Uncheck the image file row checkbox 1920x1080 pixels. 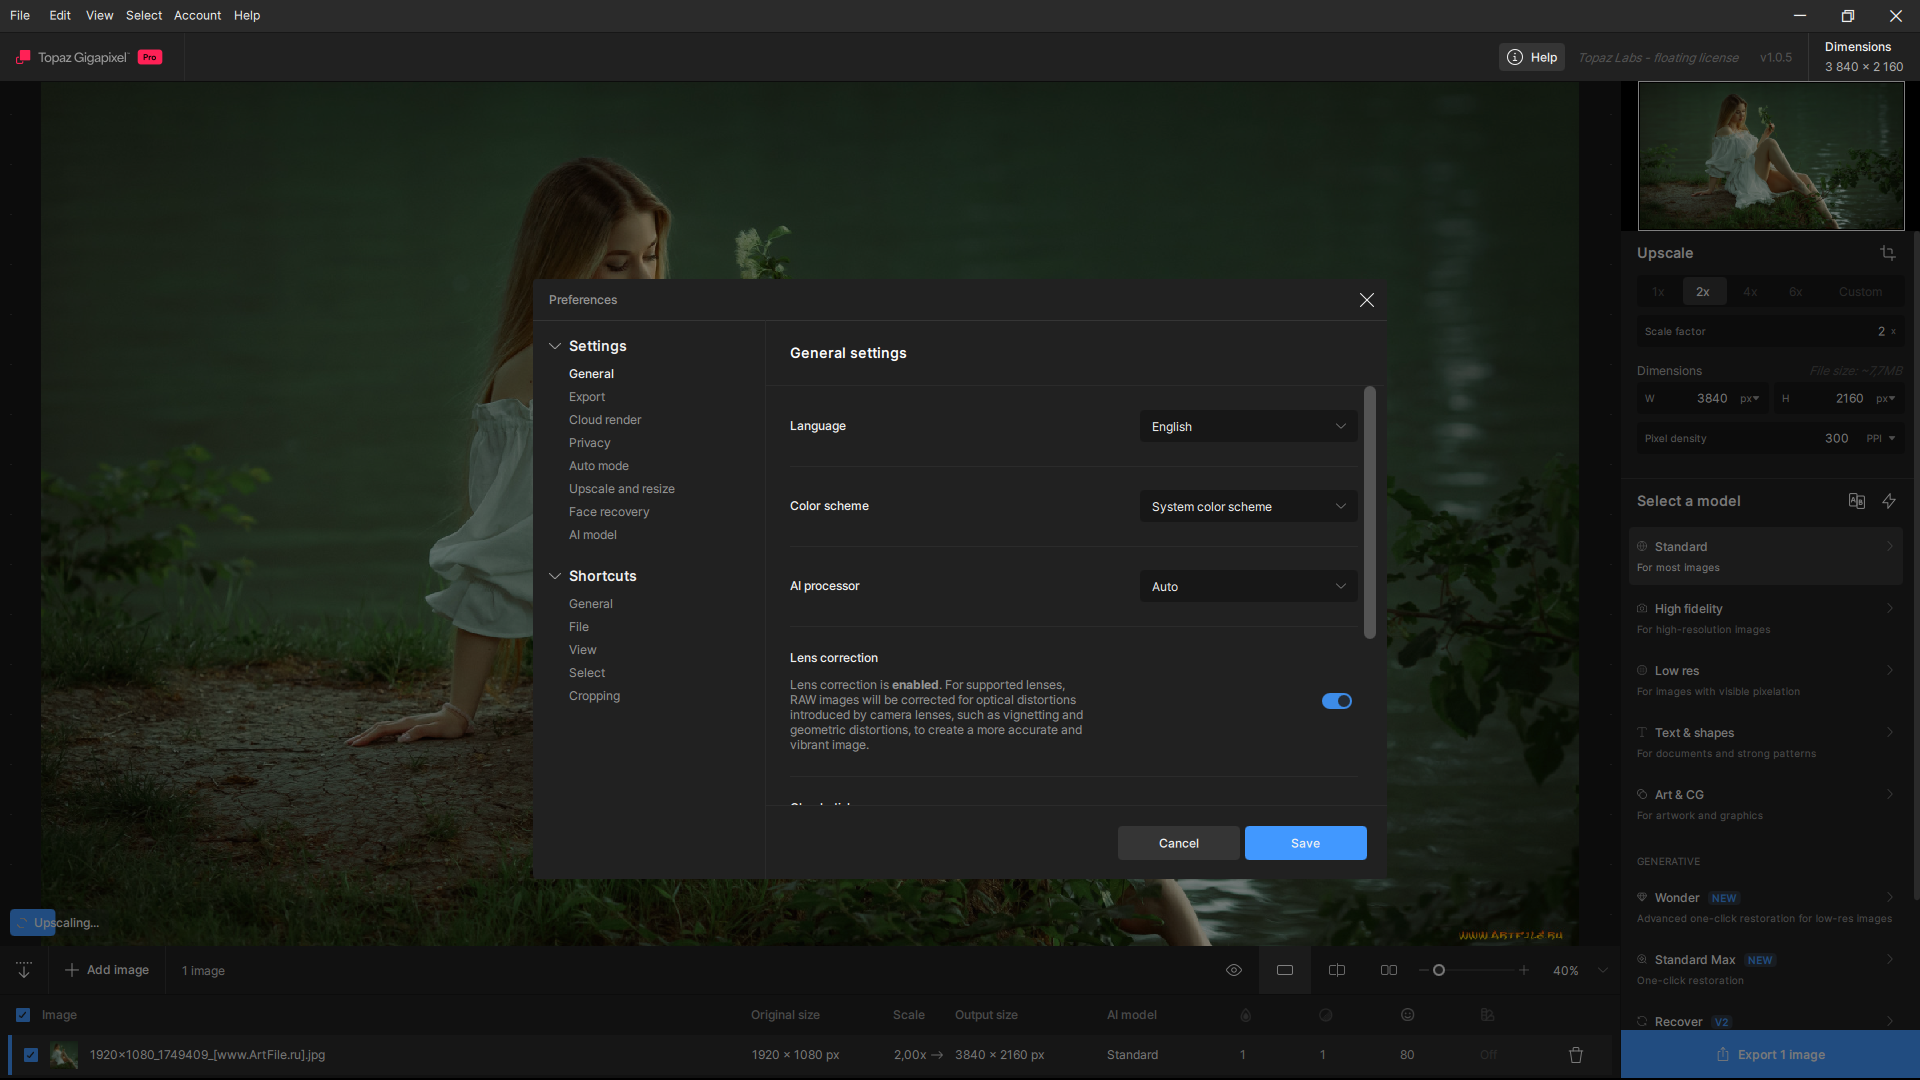(x=31, y=1055)
